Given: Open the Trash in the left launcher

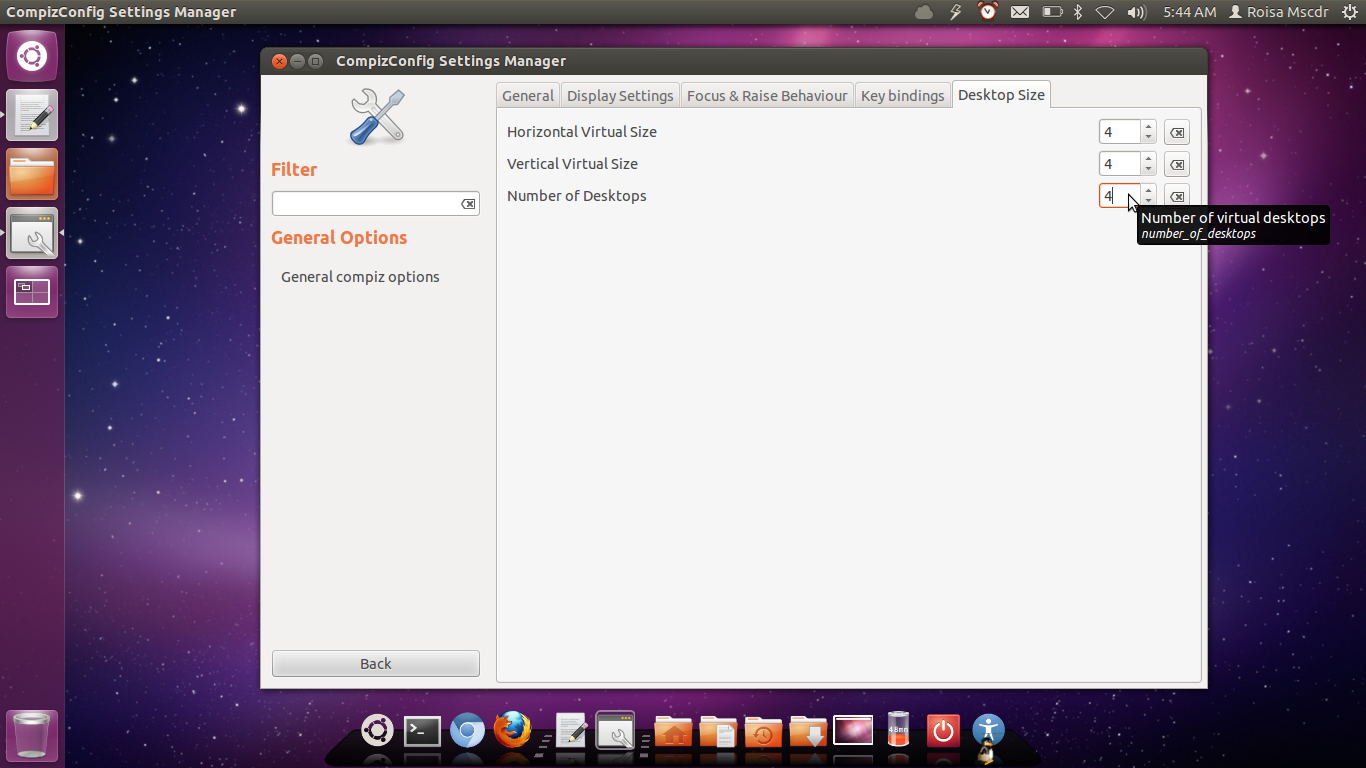Looking at the screenshot, I should (32, 736).
